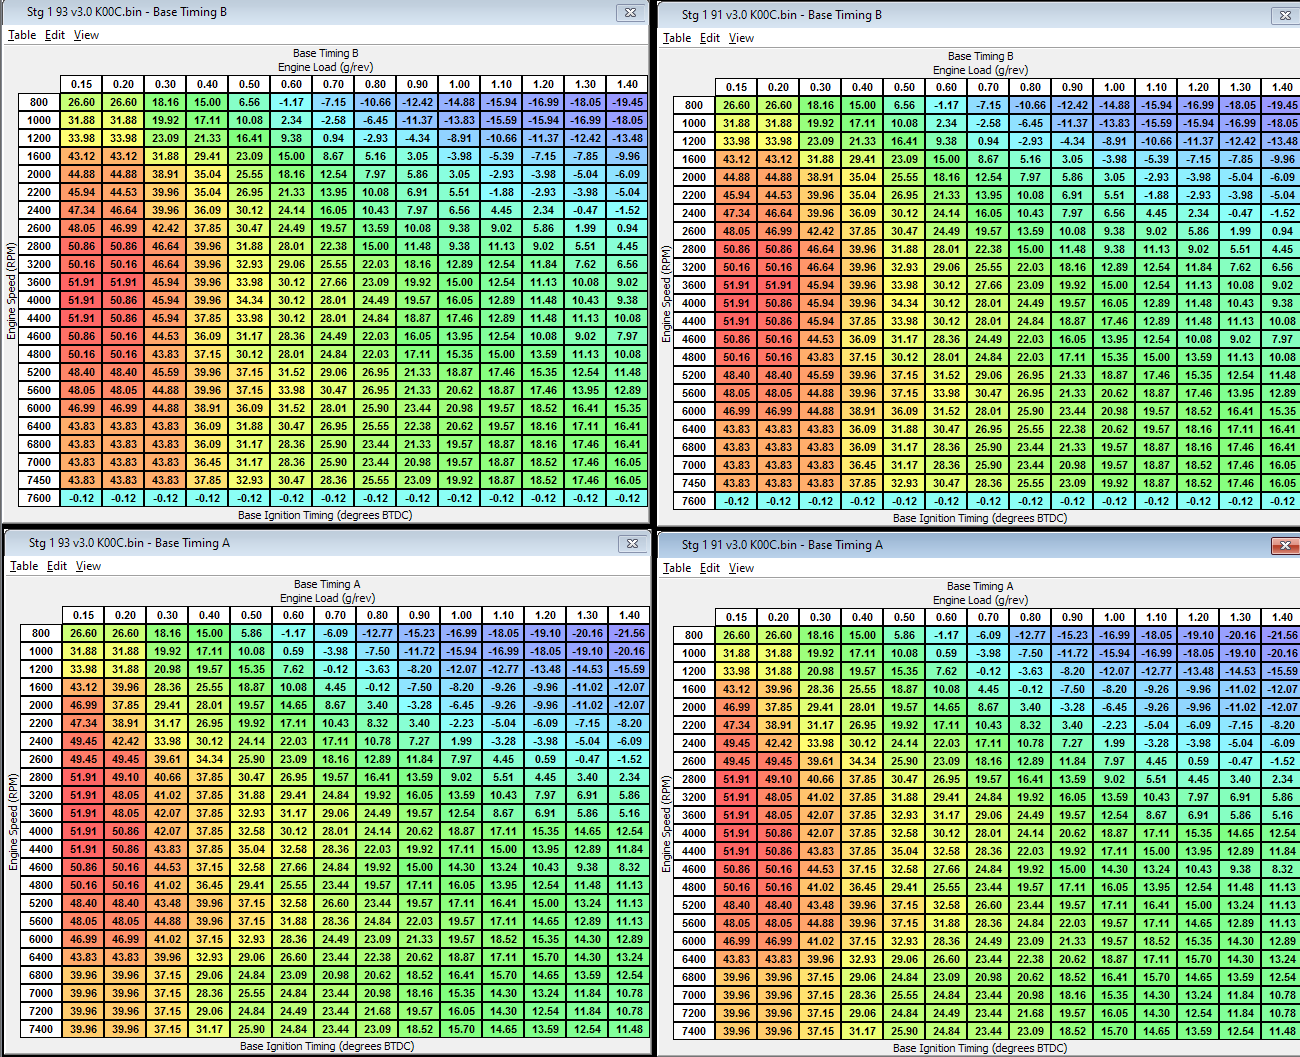The width and height of the screenshot is (1300, 1057).
Task: Close the Stg 1 93 Base Timing A window
Action: pyautogui.click(x=632, y=543)
